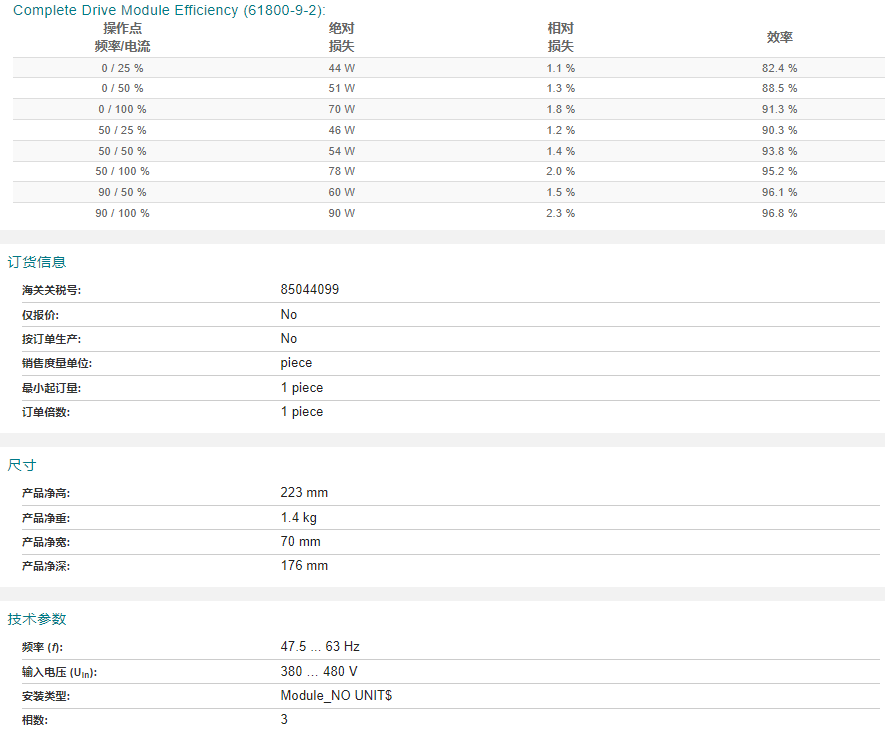Click the 产品净高 value 223 mm
885x729 pixels.
pos(304,493)
